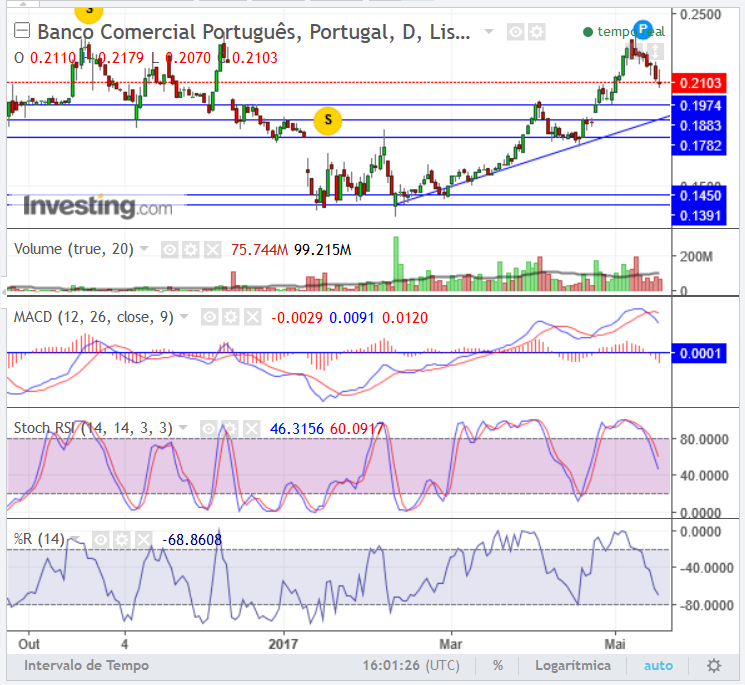Click the Mai date on time axis
Viewport: 745px width, 685px height.
tap(614, 644)
